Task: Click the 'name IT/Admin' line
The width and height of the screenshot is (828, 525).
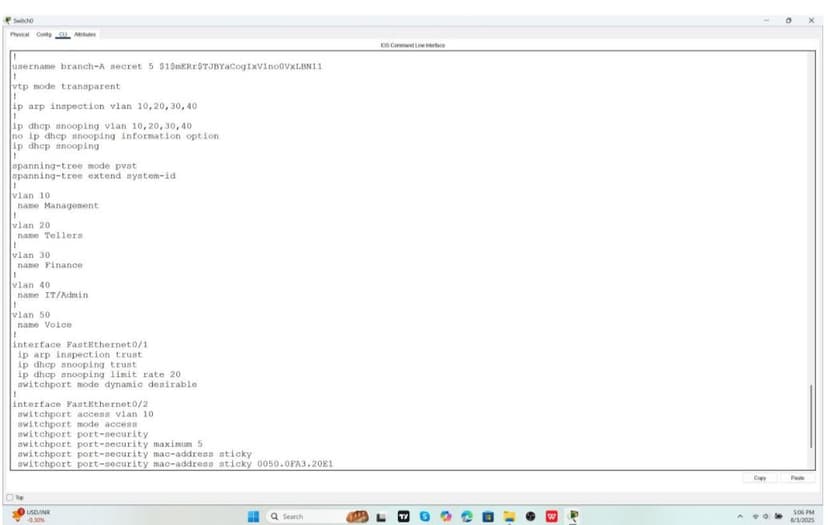Action: point(52,295)
